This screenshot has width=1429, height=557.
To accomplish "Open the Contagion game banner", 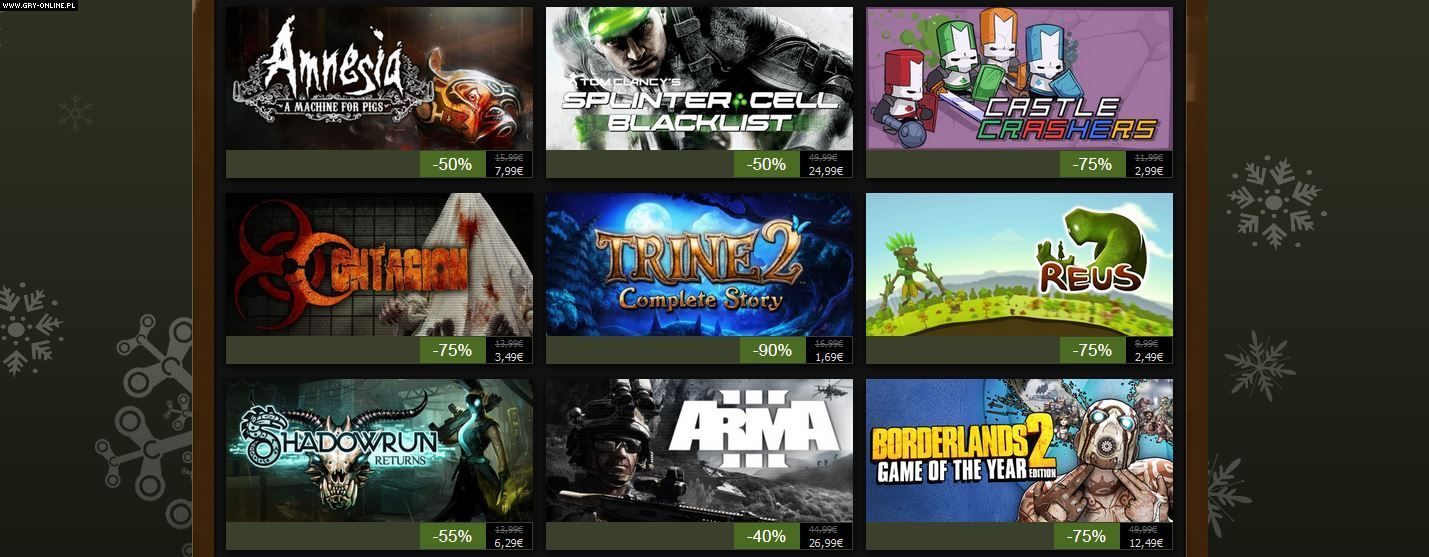I will (379, 264).
